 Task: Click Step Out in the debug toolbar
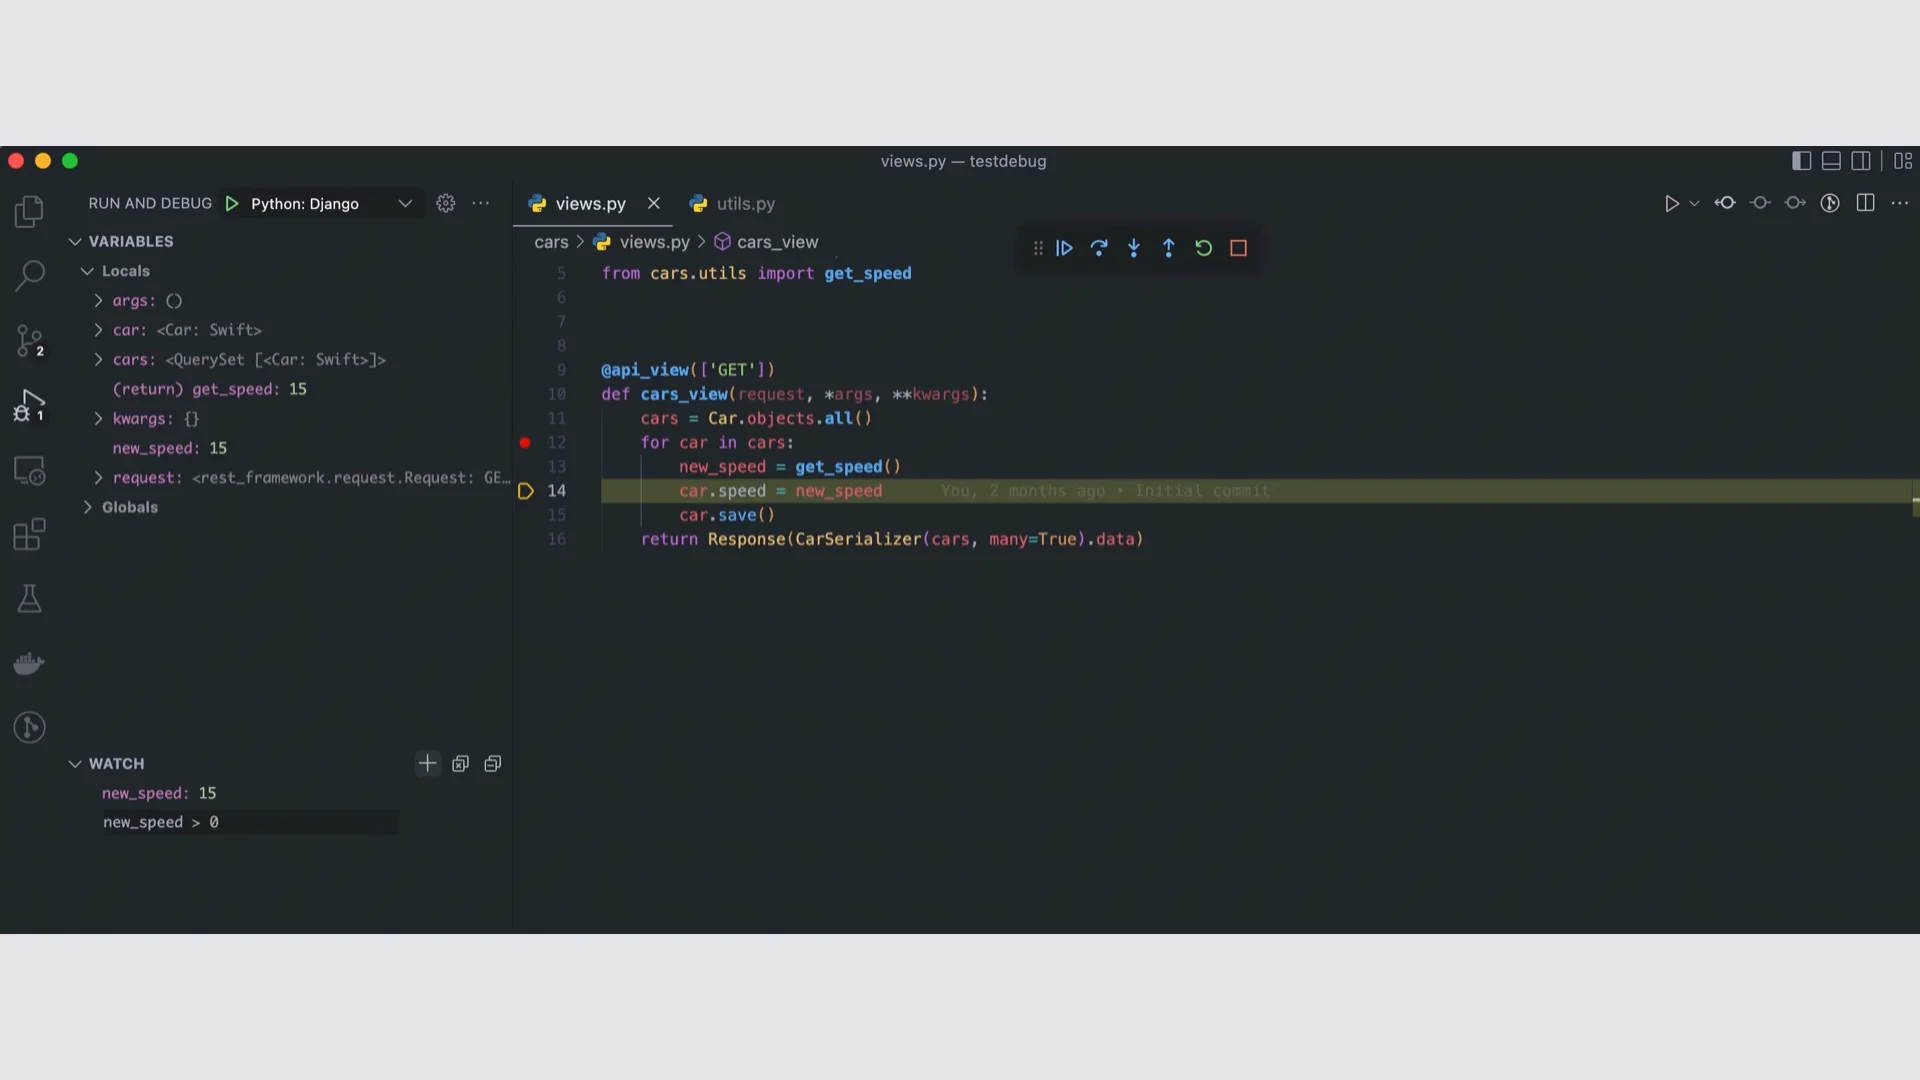click(x=1169, y=248)
